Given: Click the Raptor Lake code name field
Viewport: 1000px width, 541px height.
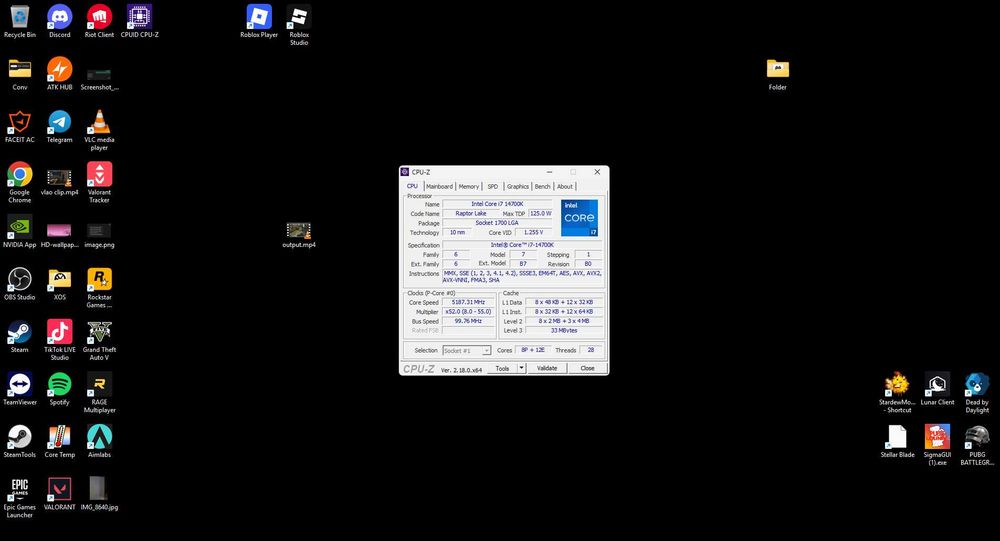Looking at the screenshot, I should [471, 214].
